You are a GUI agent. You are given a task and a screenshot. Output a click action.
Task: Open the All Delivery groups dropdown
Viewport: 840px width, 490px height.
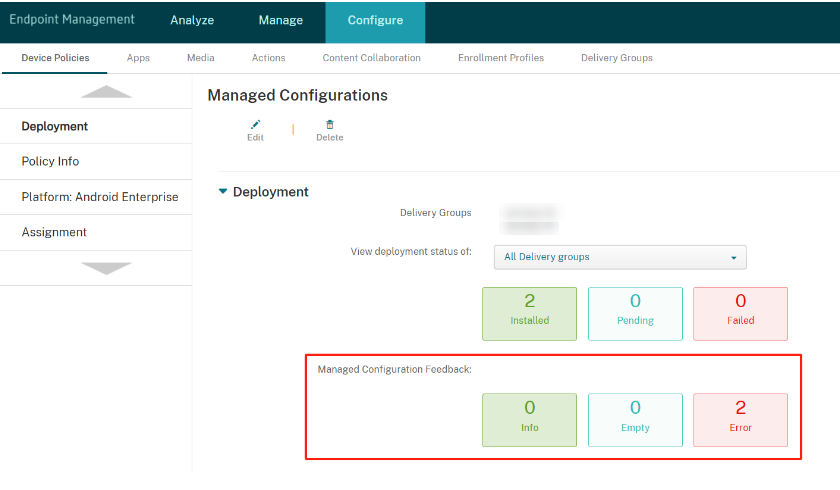[x=620, y=257]
